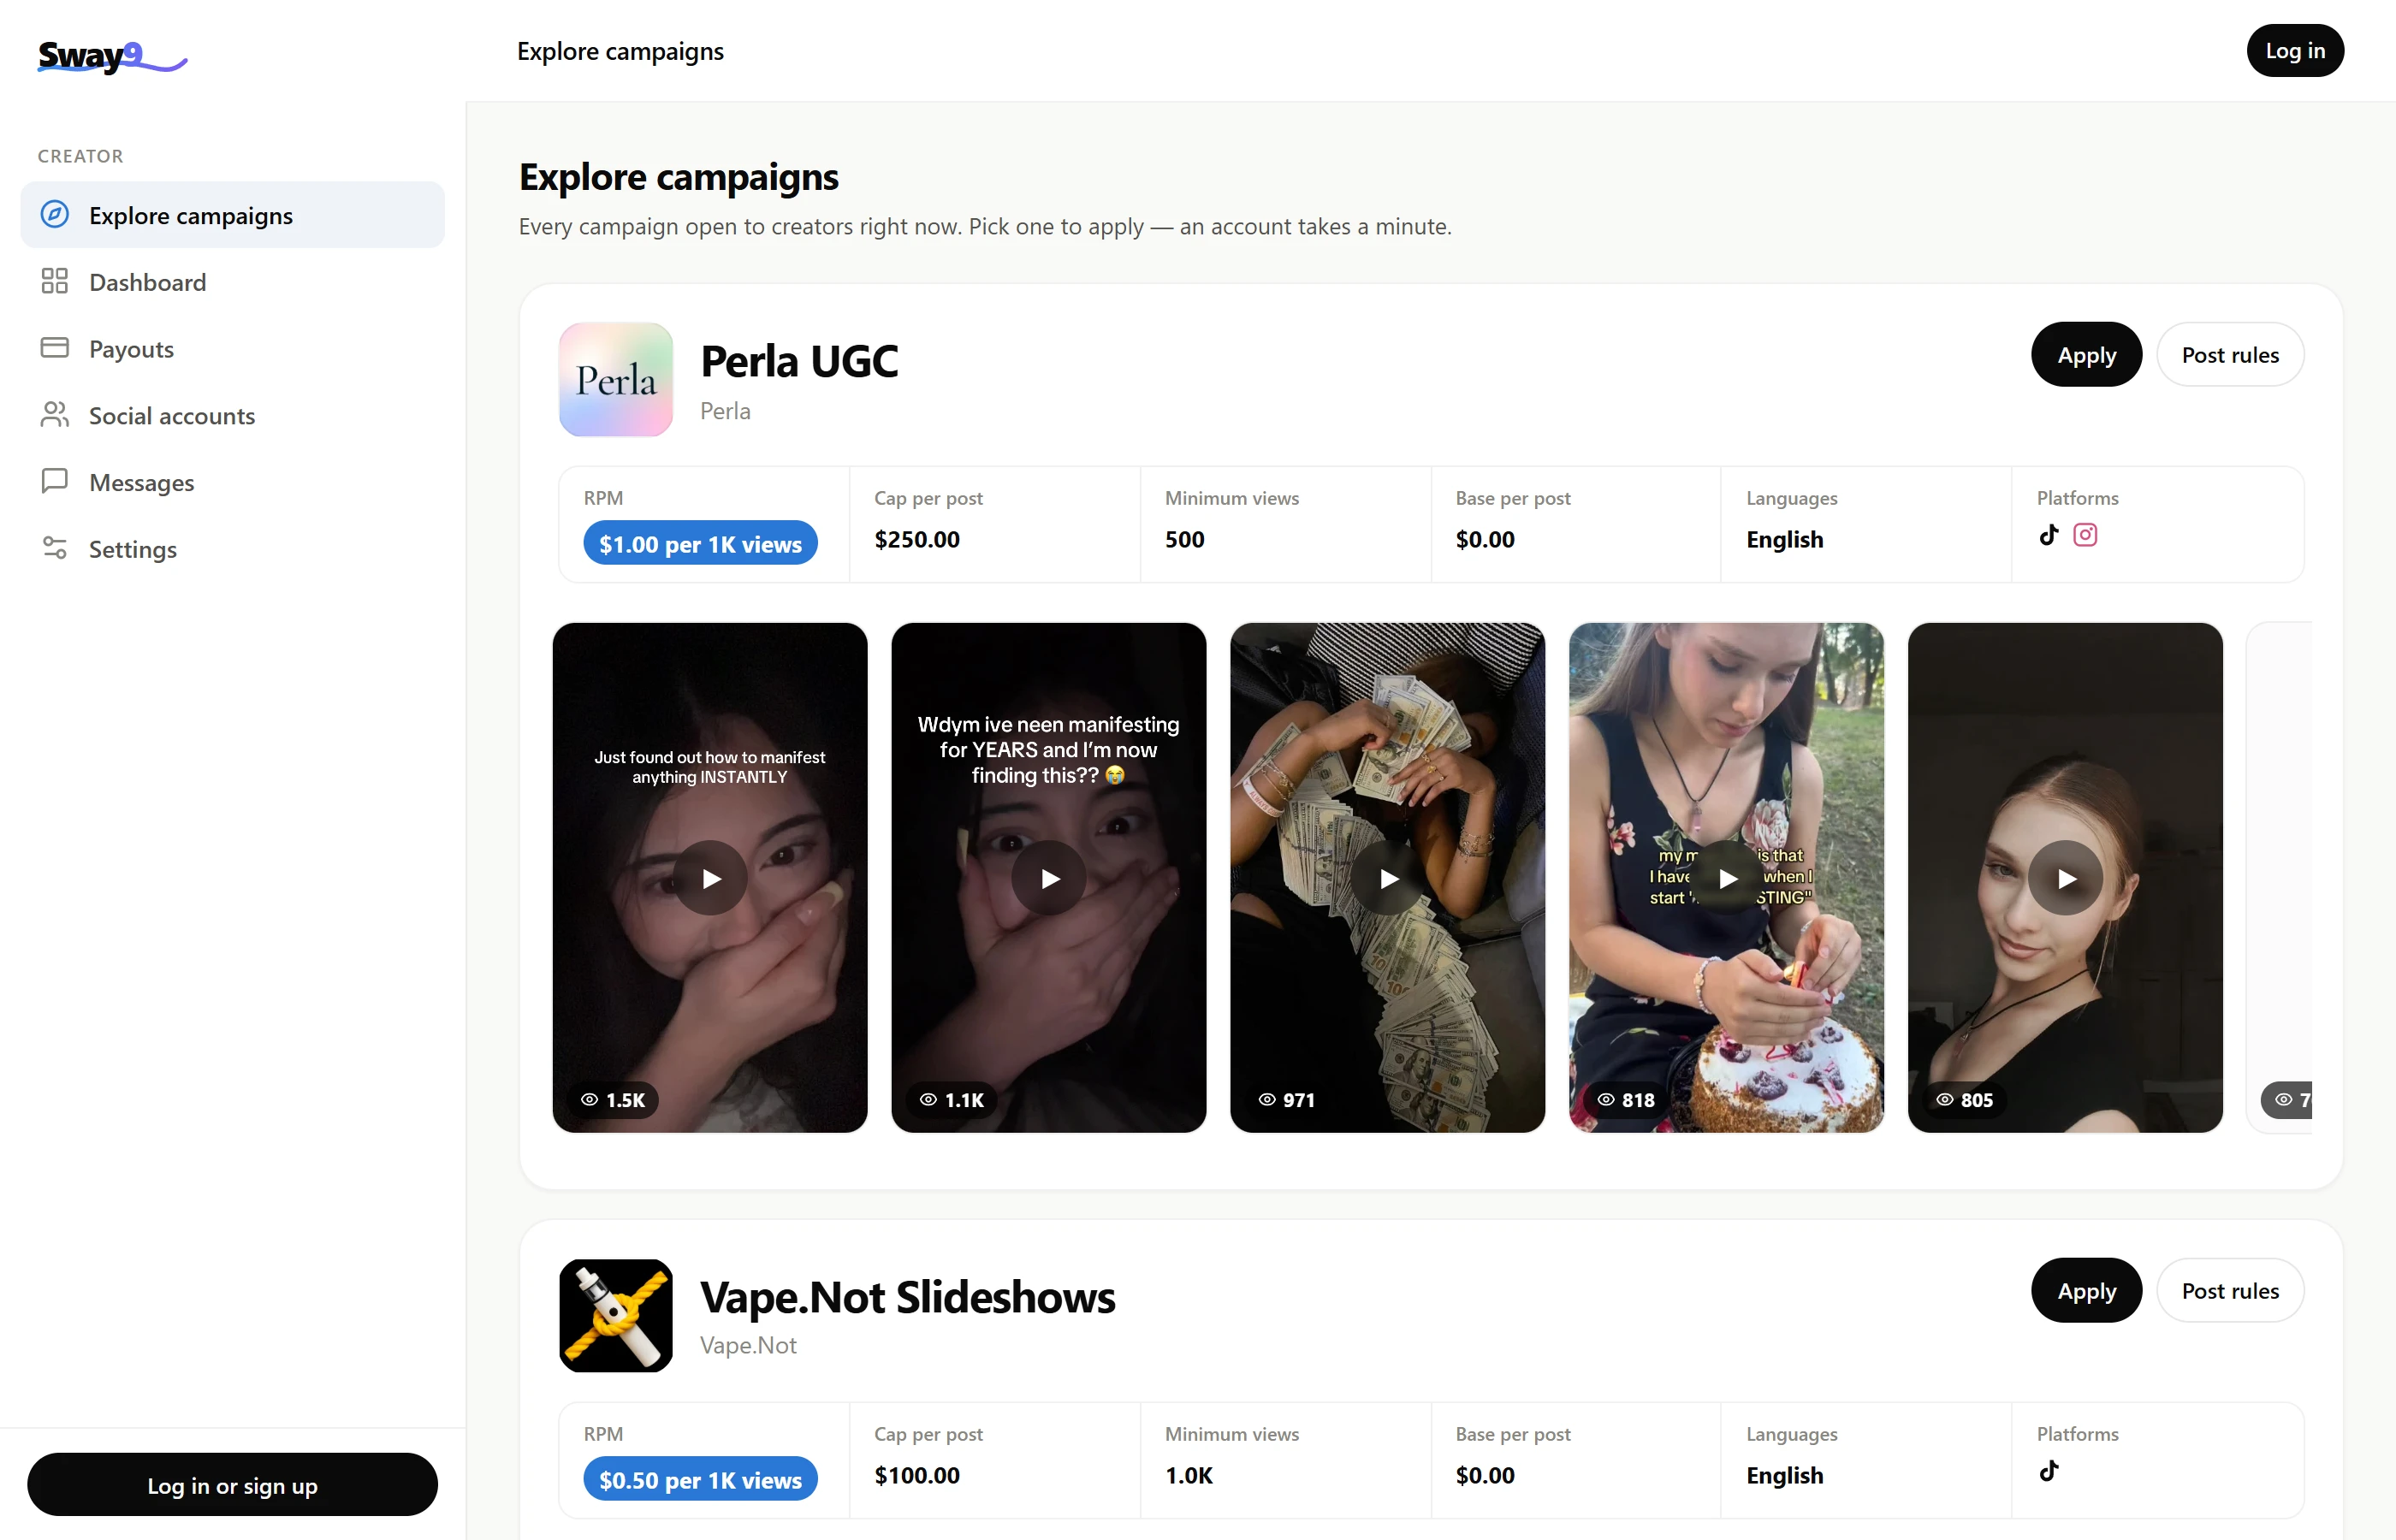Open the 818 views cake video thumbnail
The height and width of the screenshot is (1540, 2396).
point(1727,878)
